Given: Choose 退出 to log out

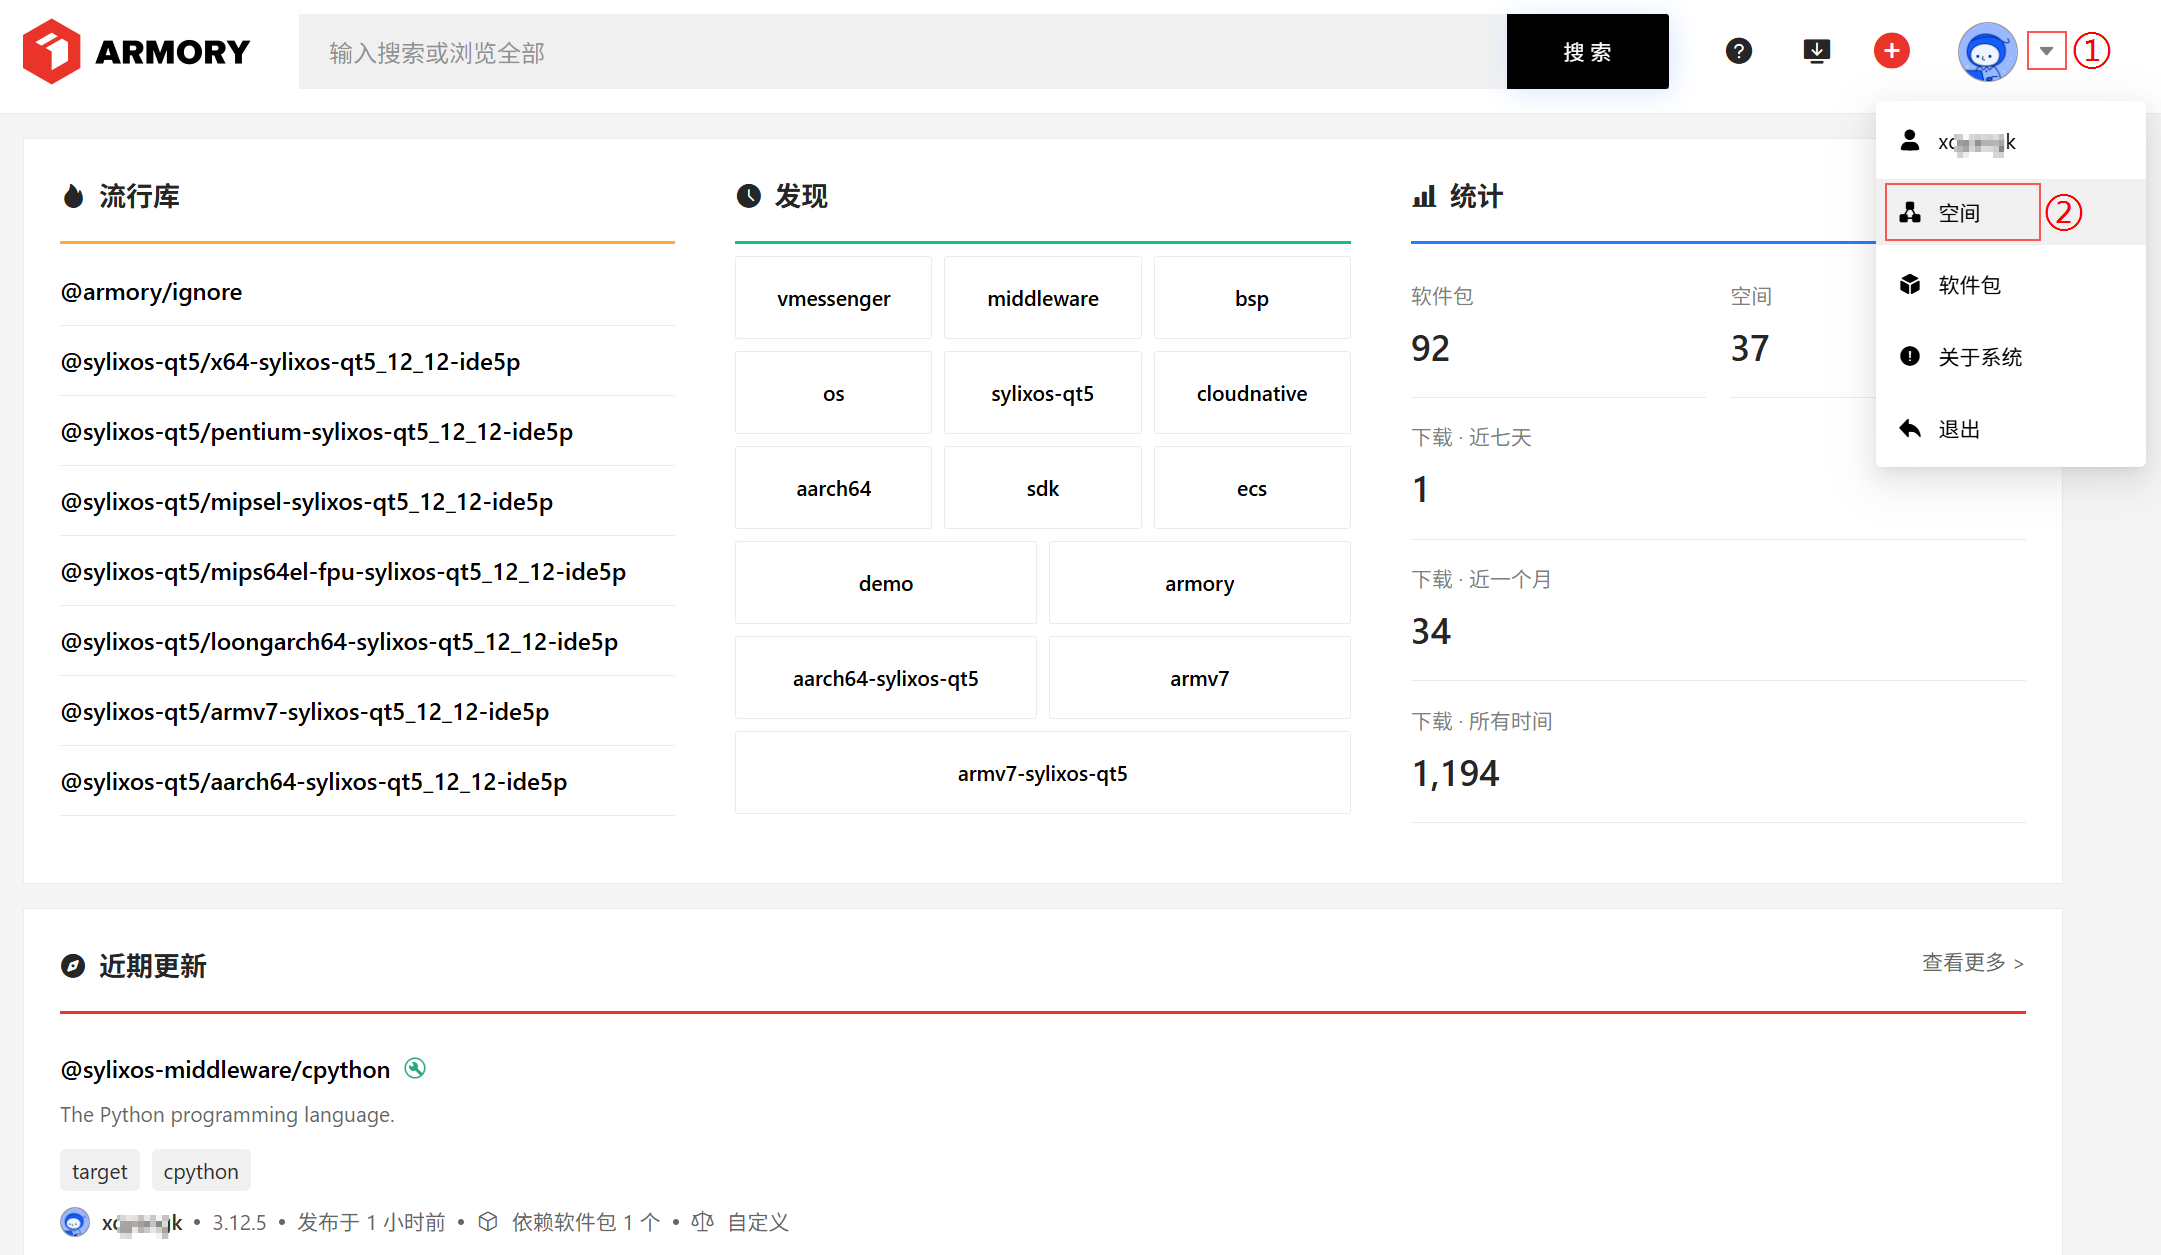Looking at the screenshot, I should coord(1958,429).
